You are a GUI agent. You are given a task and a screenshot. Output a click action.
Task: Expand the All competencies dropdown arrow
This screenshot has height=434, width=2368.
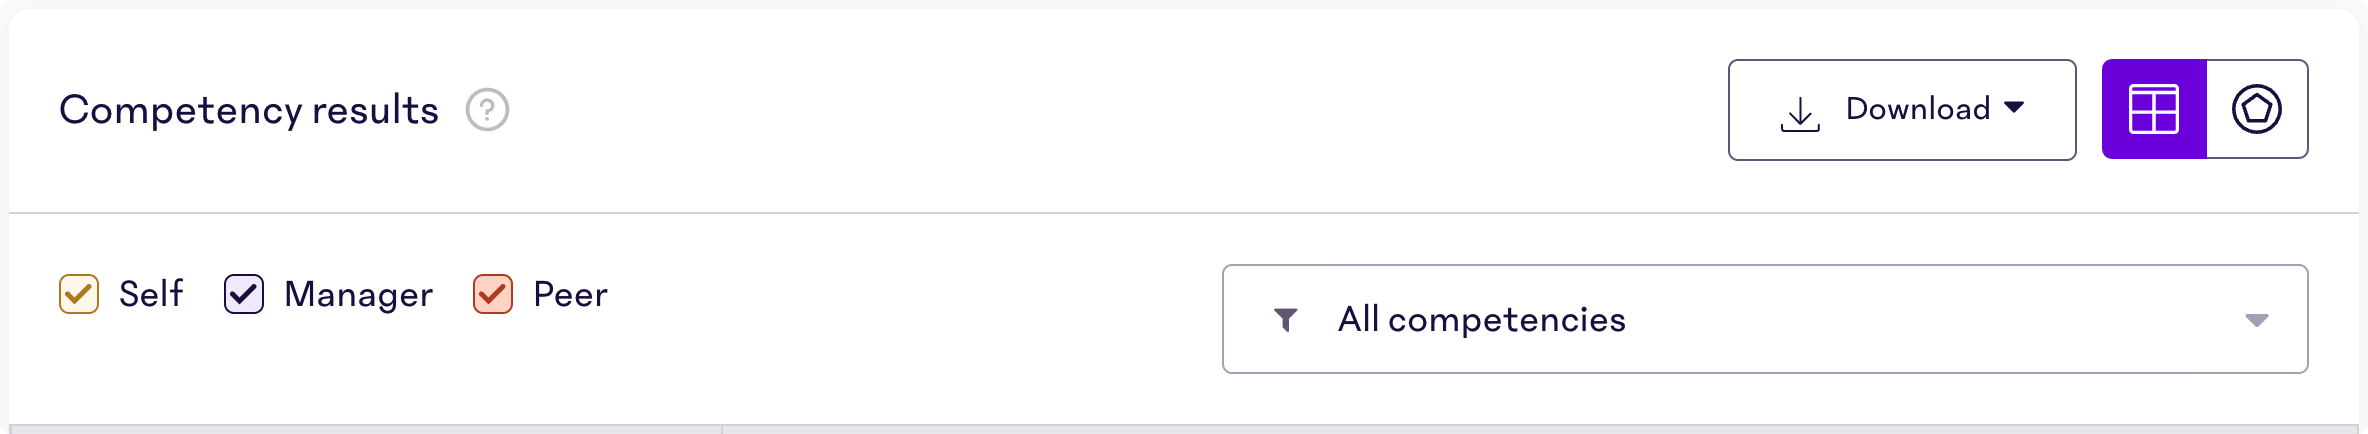[x=2256, y=320]
